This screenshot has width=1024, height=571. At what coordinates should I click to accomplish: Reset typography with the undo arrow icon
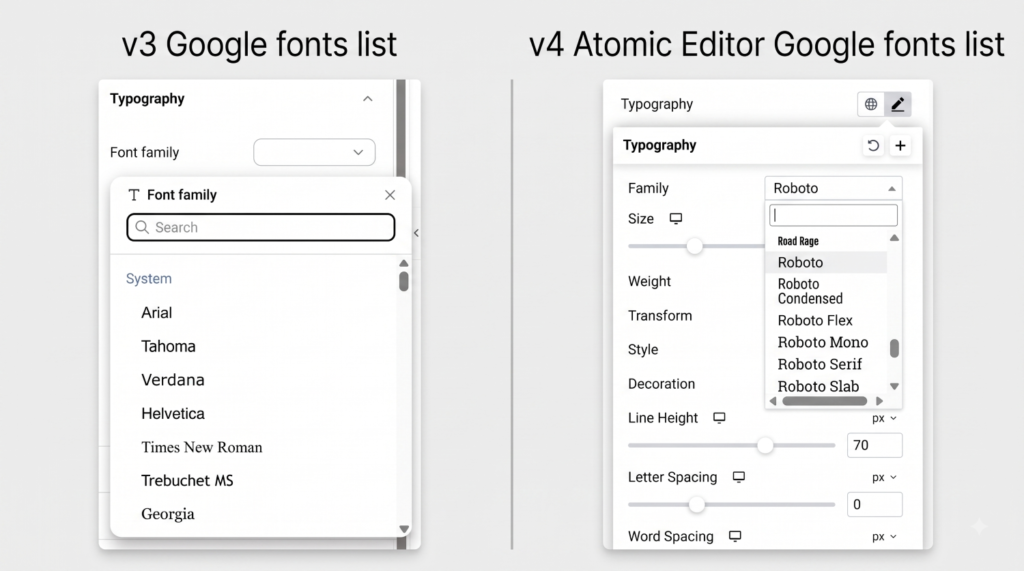click(x=873, y=145)
